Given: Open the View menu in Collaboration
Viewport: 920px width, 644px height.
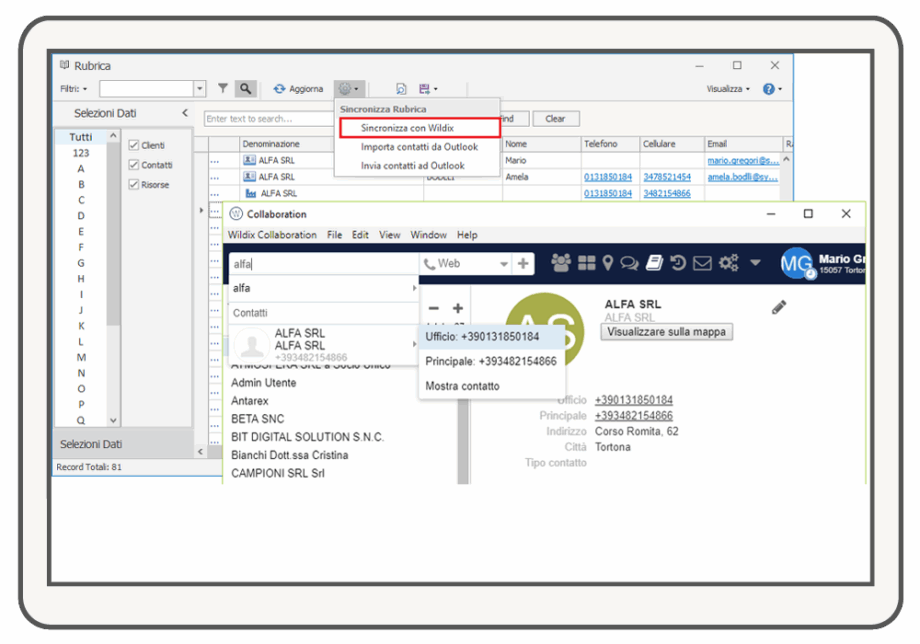Looking at the screenshot, I should [390, 235].
